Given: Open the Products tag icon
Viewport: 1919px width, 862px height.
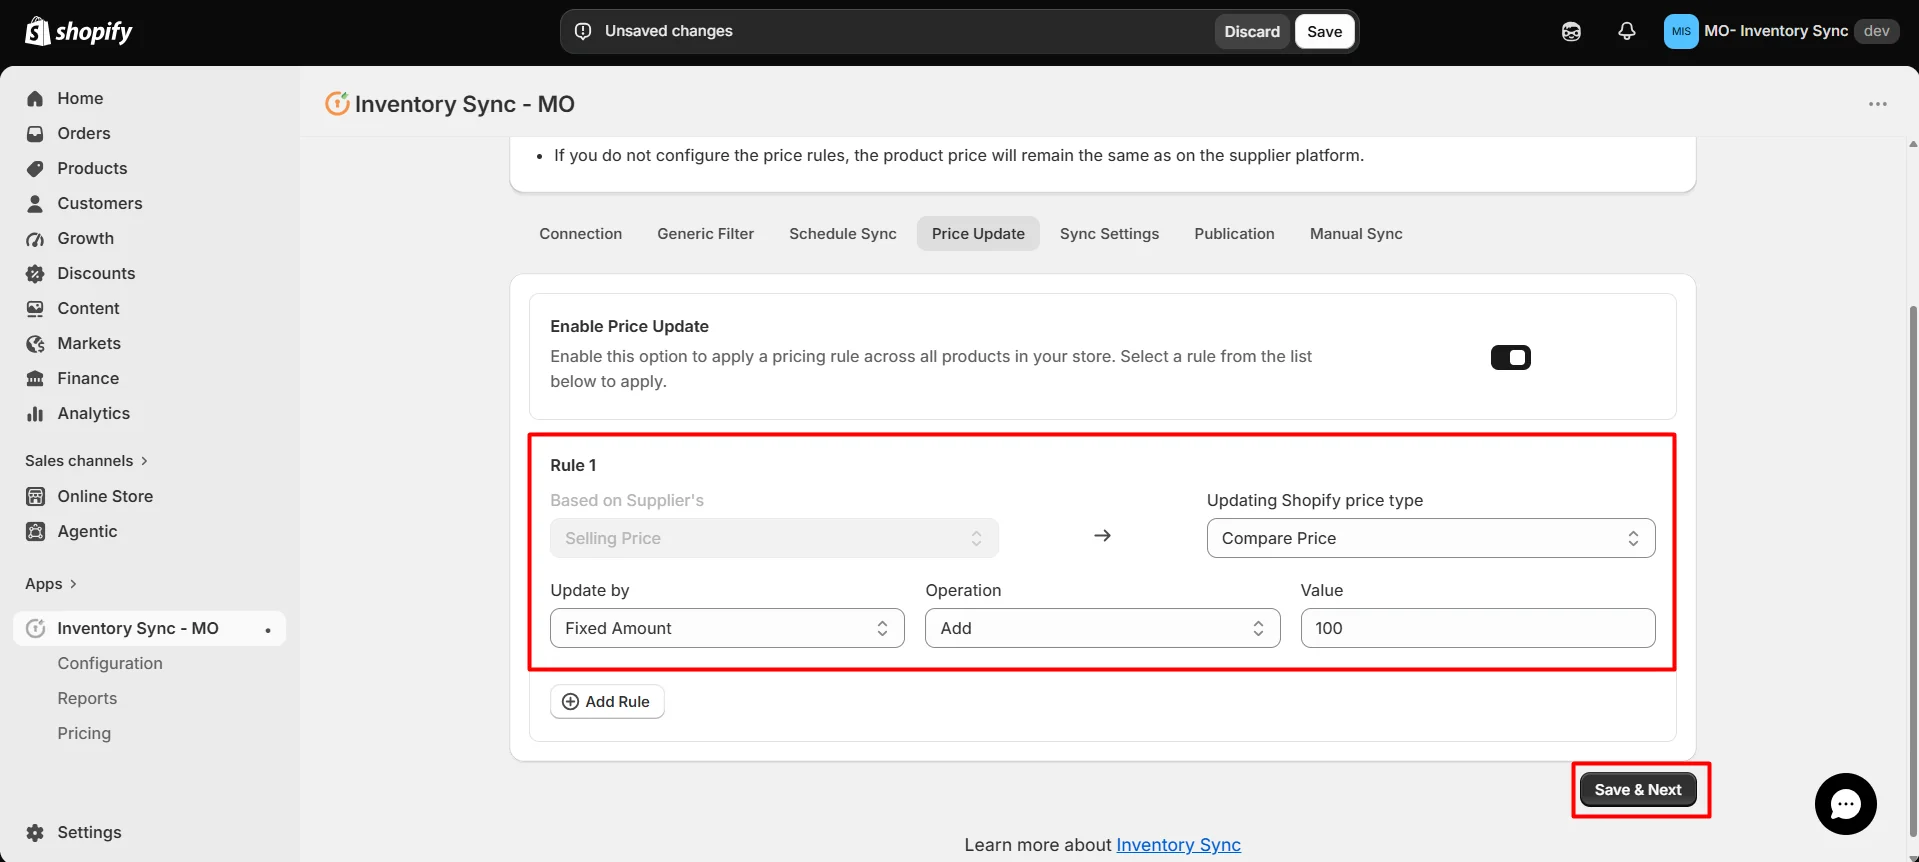Looking at the screenshot, I should pos(35,168).
